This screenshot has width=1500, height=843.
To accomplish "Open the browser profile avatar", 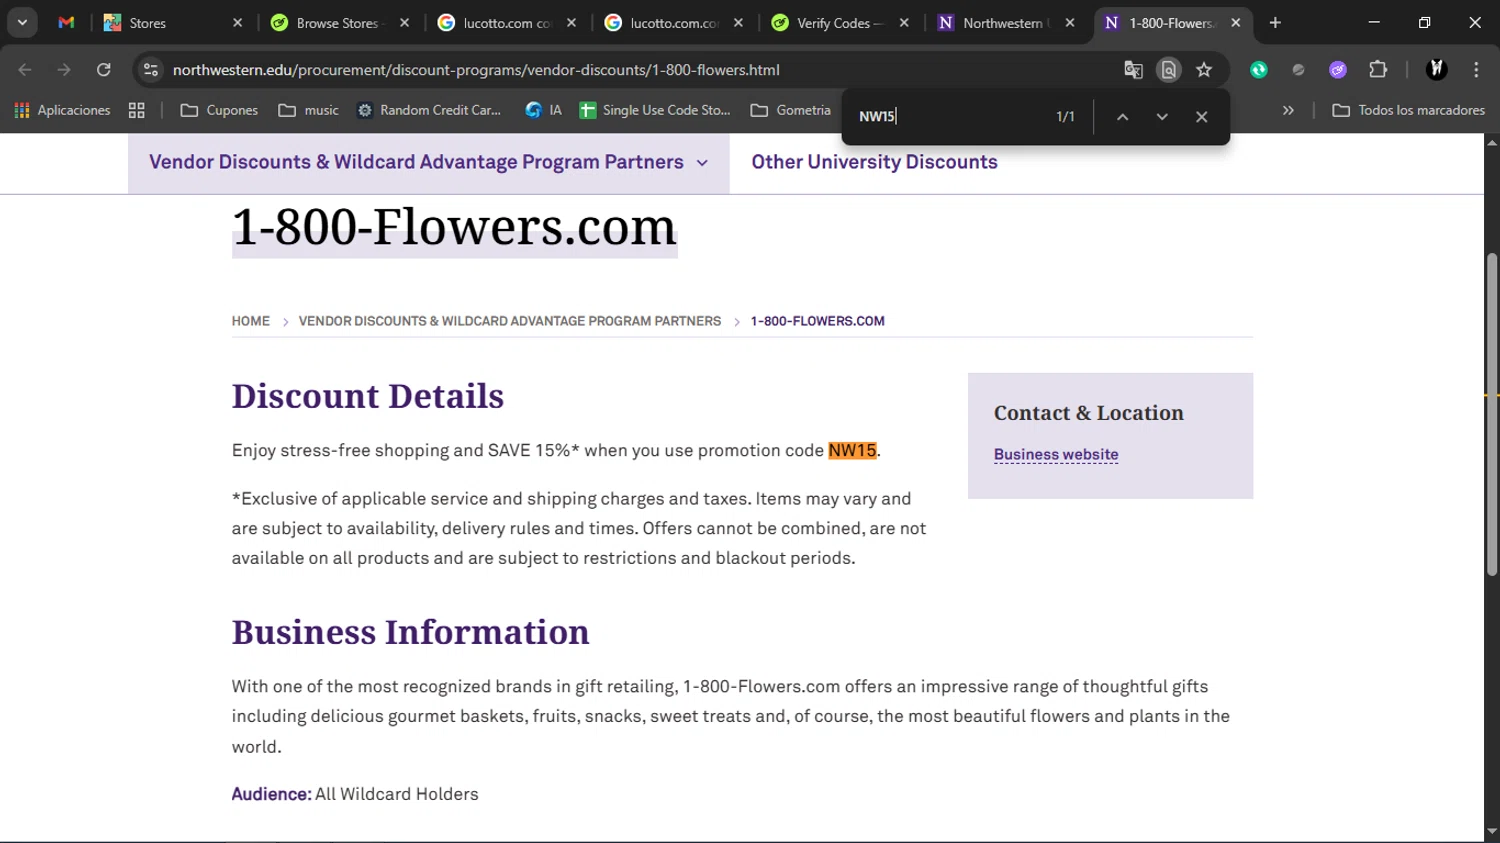I will pyautogui.click(x=1437, y=69).
